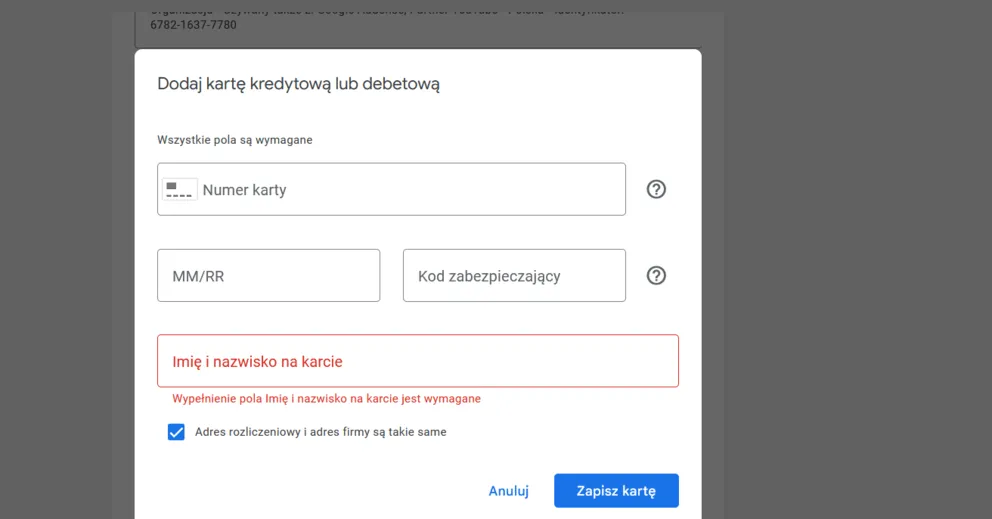This screenshot has width=992, height=519.
Task: Open help icon next to Kod zabezpieczający
Action: point(656,275)
